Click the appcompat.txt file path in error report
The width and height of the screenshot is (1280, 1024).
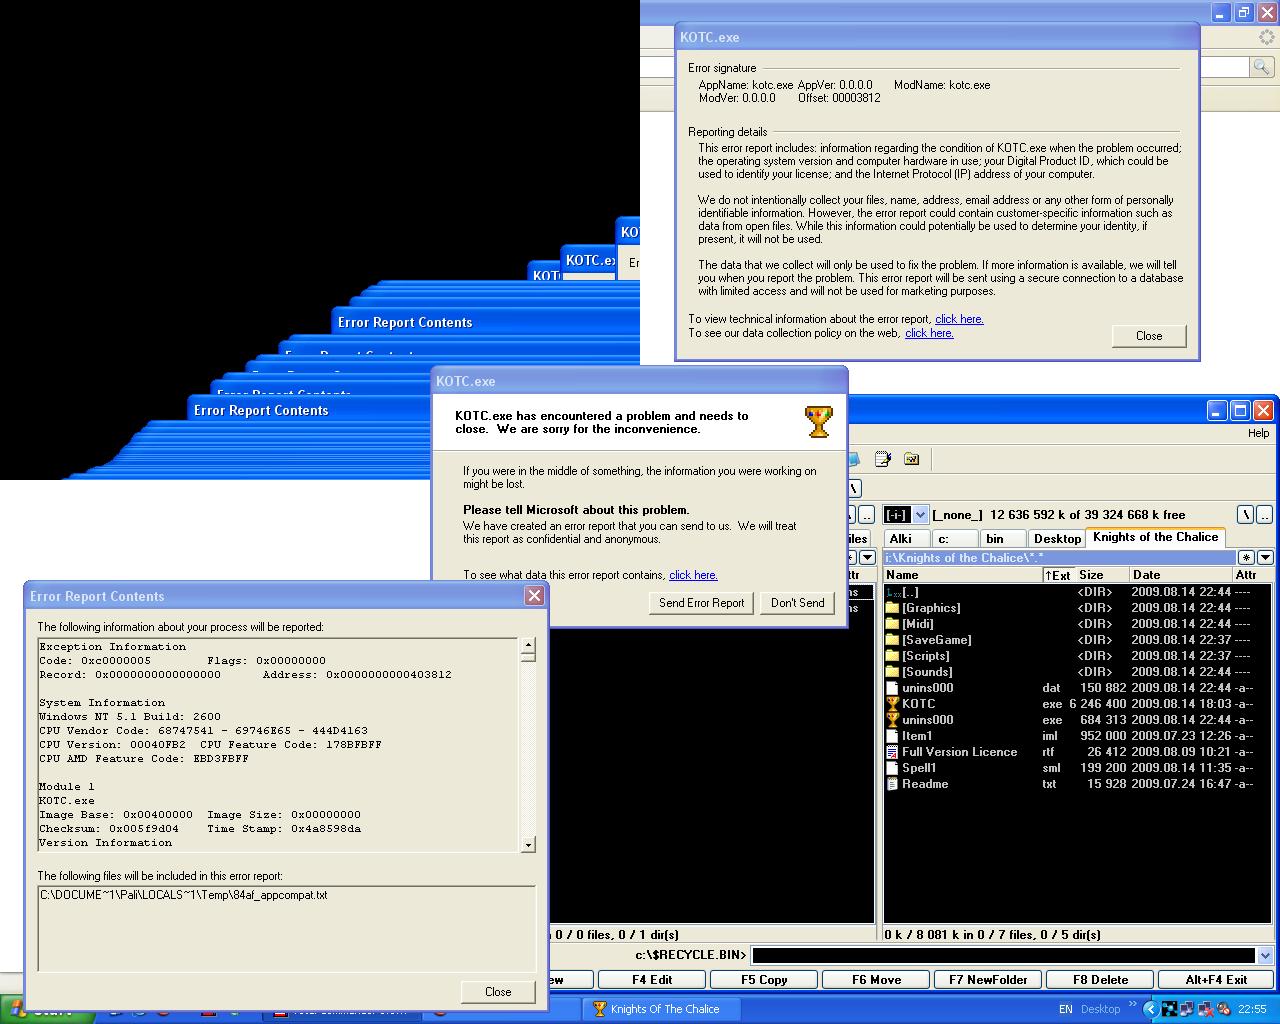click(x=184, y=895)
